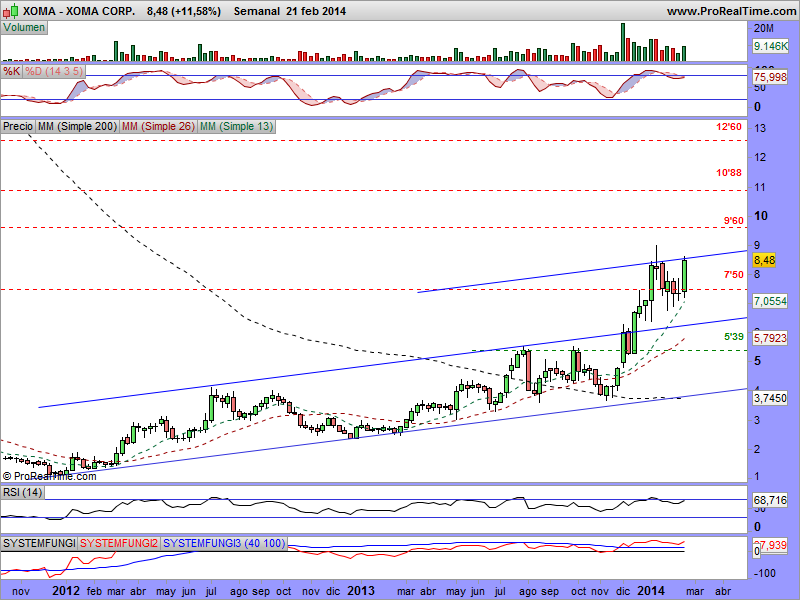This screenshot has width=800, height=600.
Task: Click the candlestick icon beside XOMA title
Action: (x=10, y=10)
